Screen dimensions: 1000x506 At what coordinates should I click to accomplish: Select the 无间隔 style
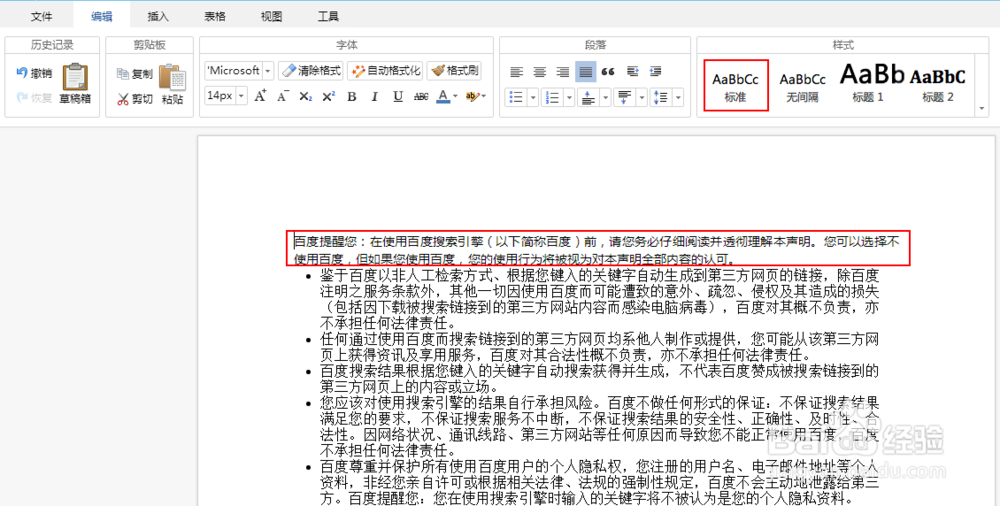802,85
